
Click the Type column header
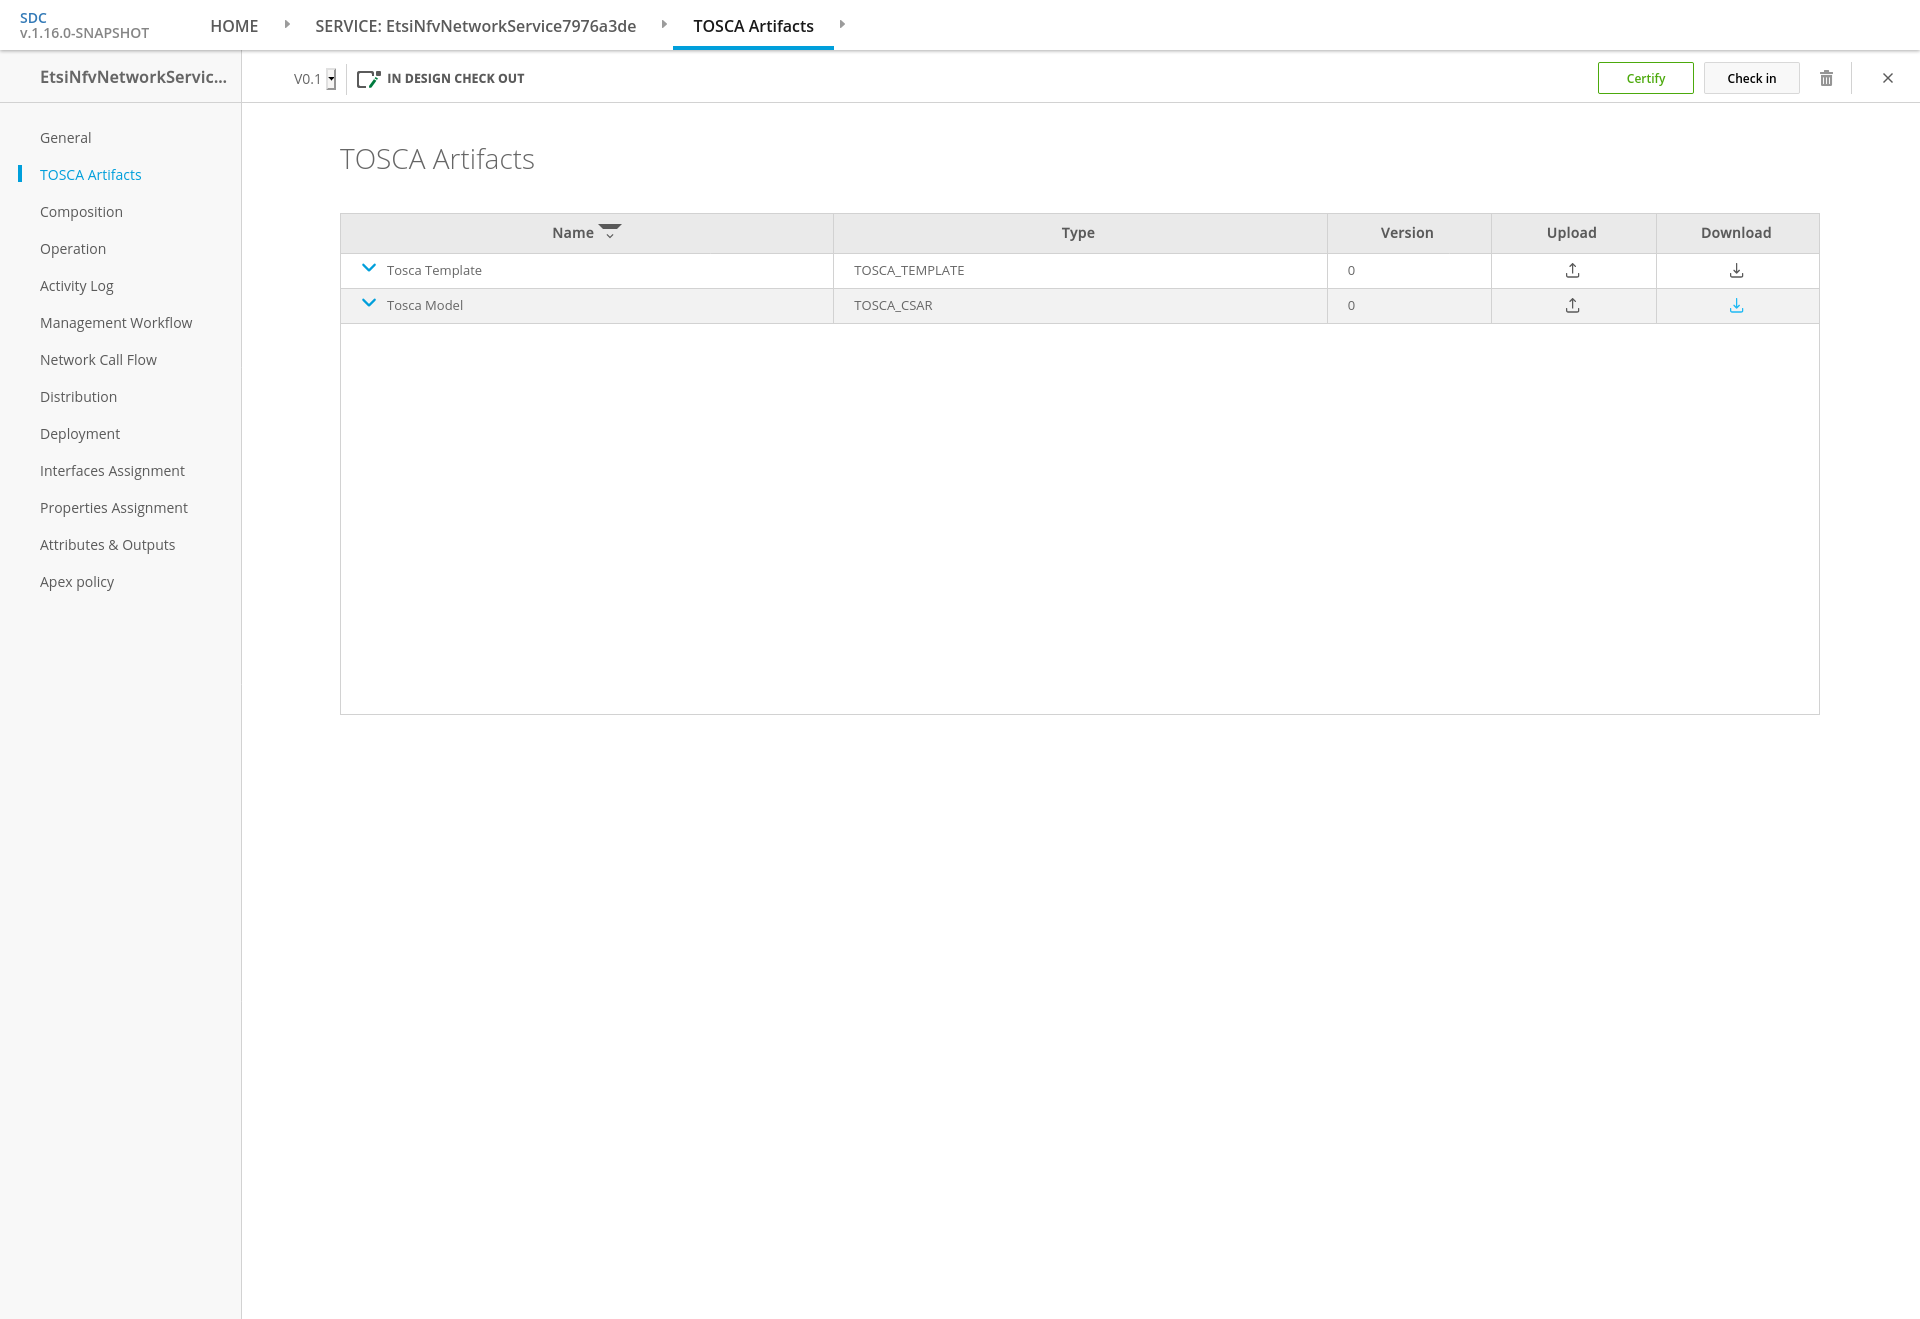pos(1078,233)
